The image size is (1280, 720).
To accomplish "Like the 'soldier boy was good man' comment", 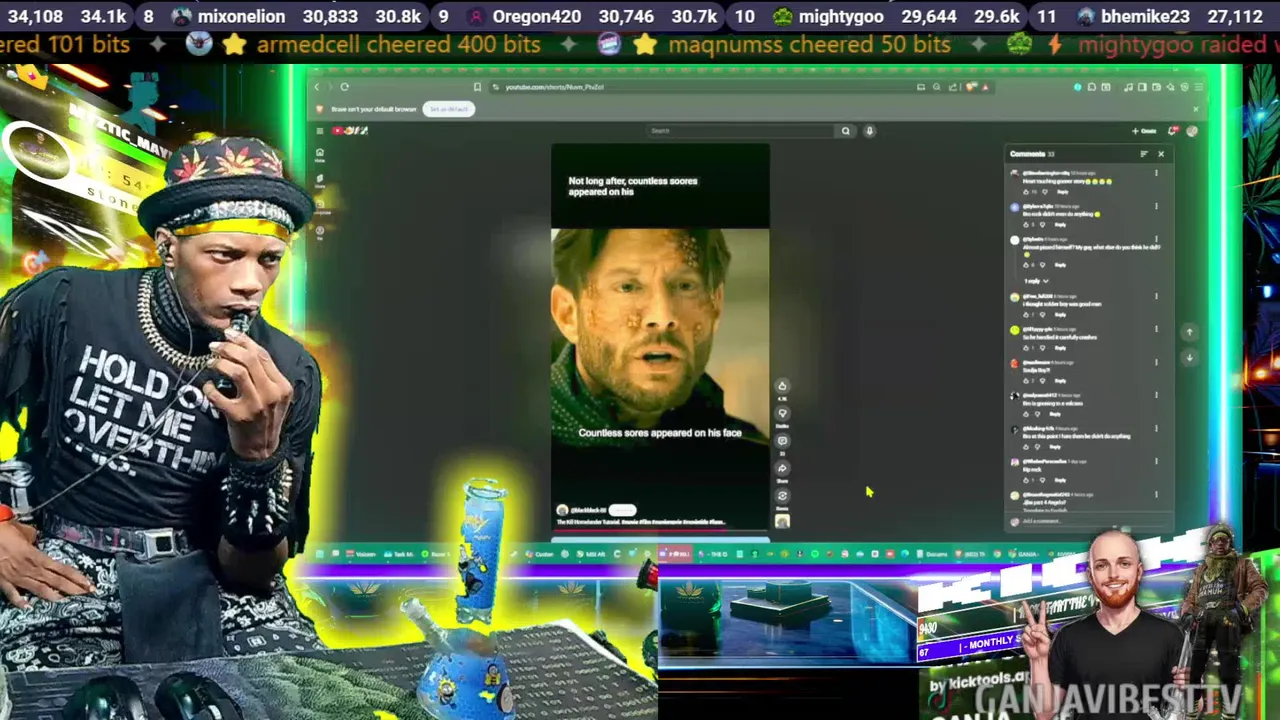I will pyautogui.click(x=1026, y=315).
